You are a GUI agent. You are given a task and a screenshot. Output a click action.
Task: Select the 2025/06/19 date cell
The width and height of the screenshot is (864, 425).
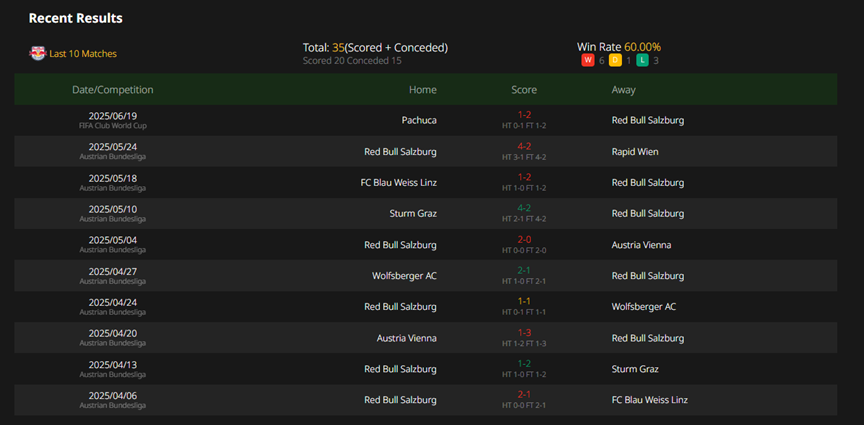click(112, 116)
